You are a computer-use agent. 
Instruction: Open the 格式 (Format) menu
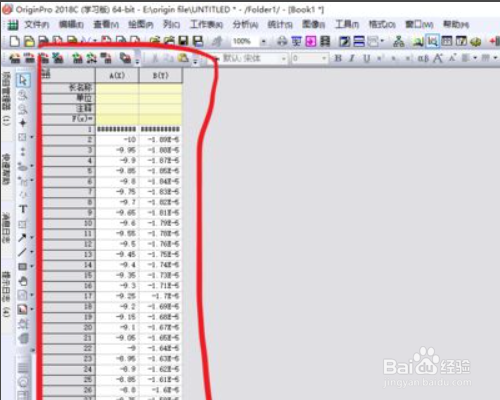pos(382,24)
